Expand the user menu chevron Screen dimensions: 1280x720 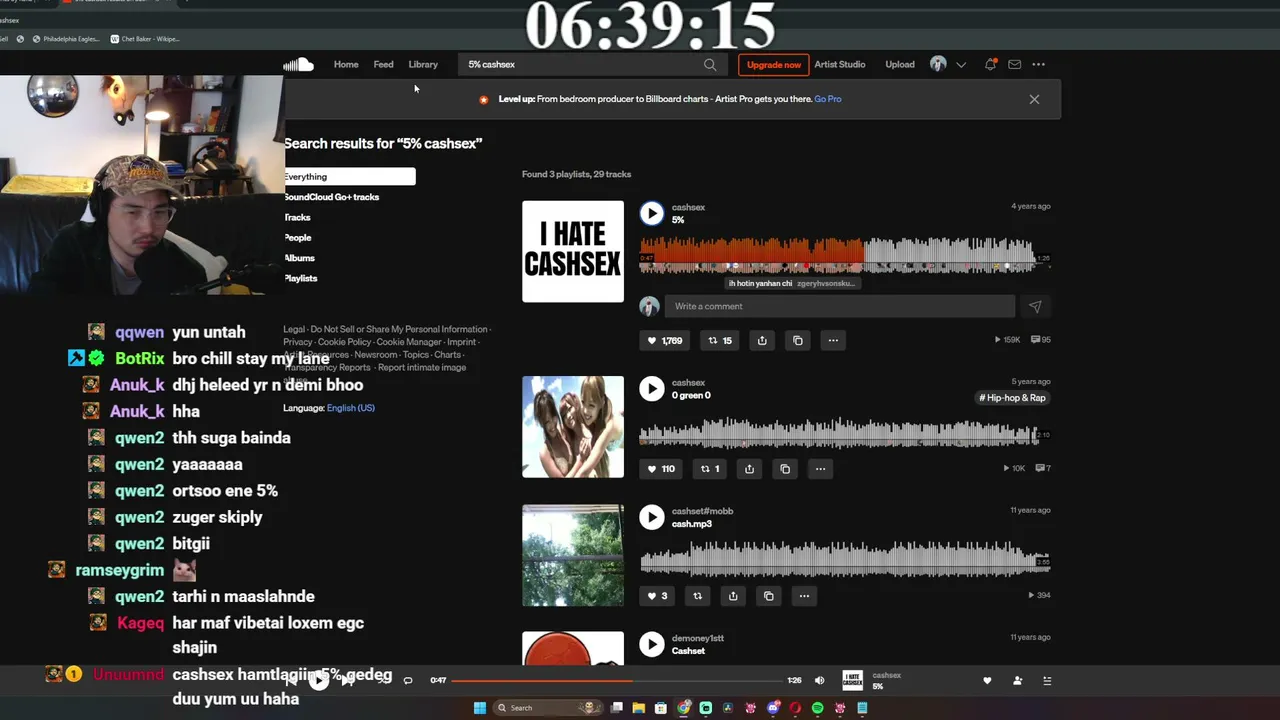(961, 65)
